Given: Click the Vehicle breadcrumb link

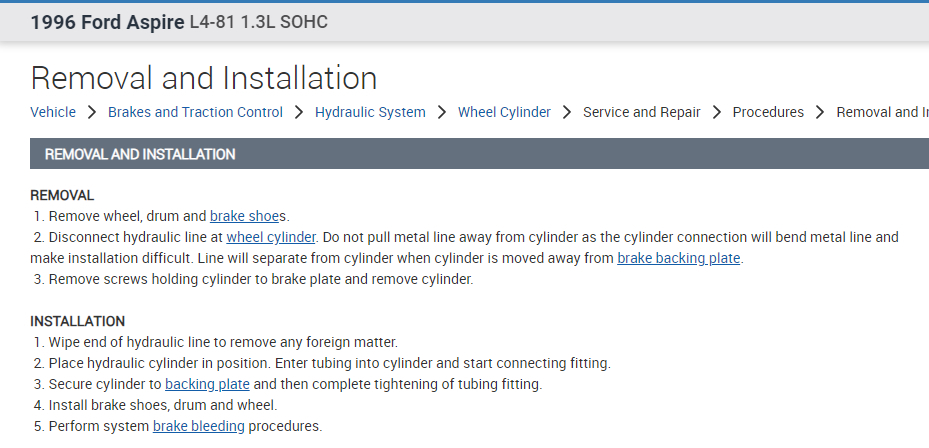Looking at the screenshot, I should pos(53,112).
